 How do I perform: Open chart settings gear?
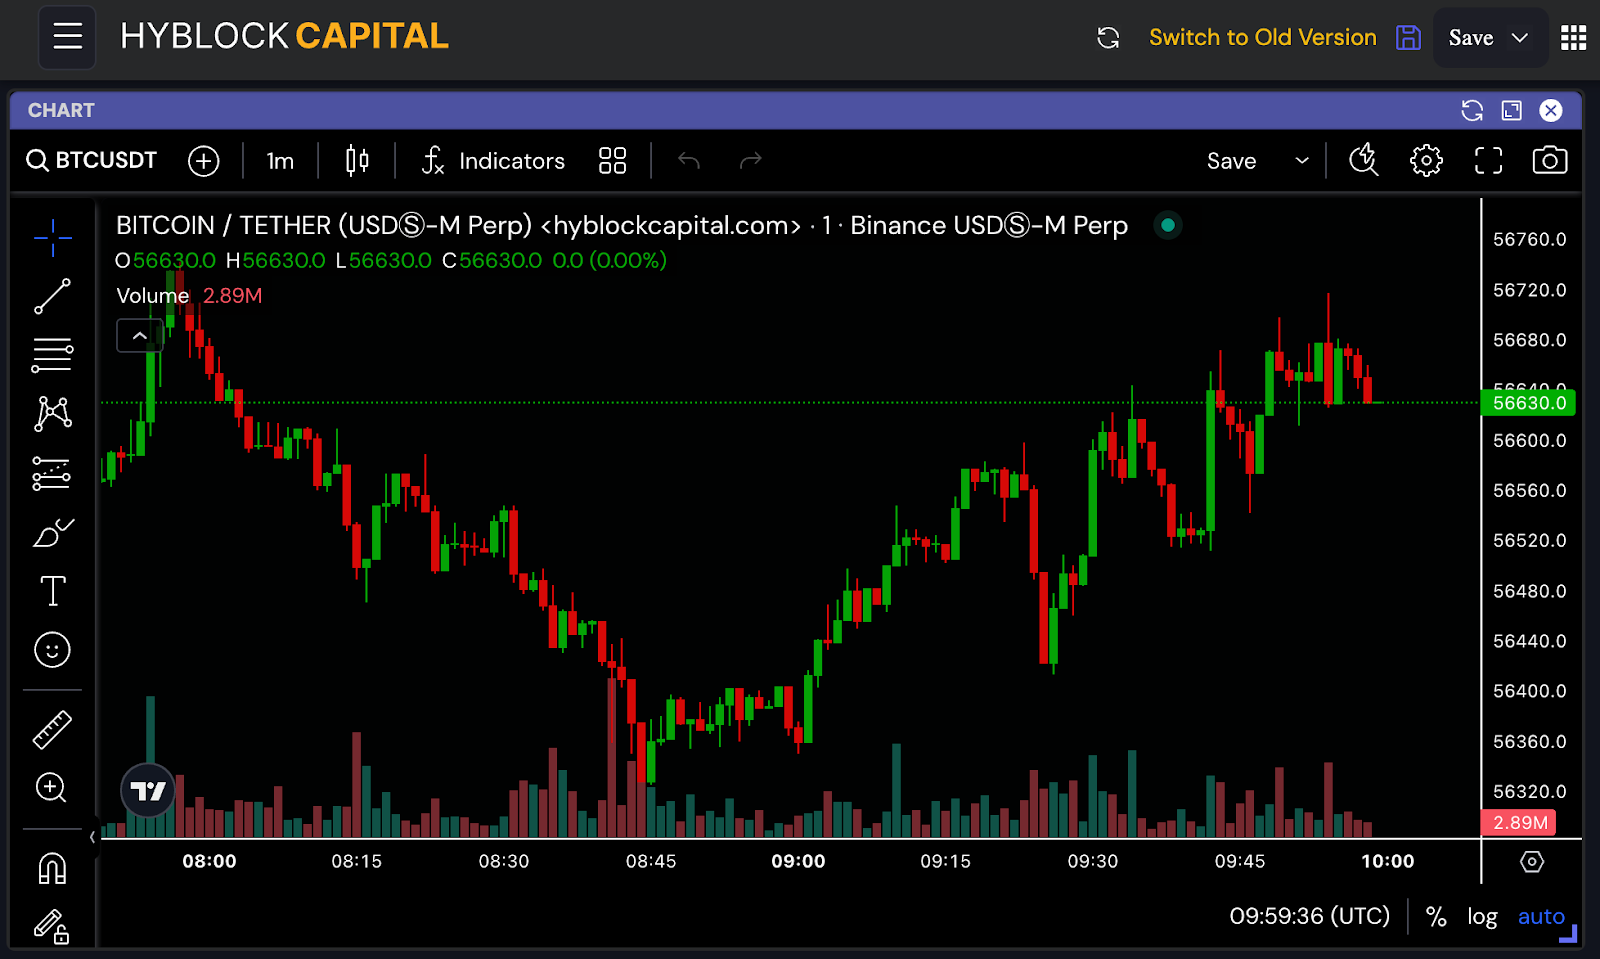tap(1426, 161)
